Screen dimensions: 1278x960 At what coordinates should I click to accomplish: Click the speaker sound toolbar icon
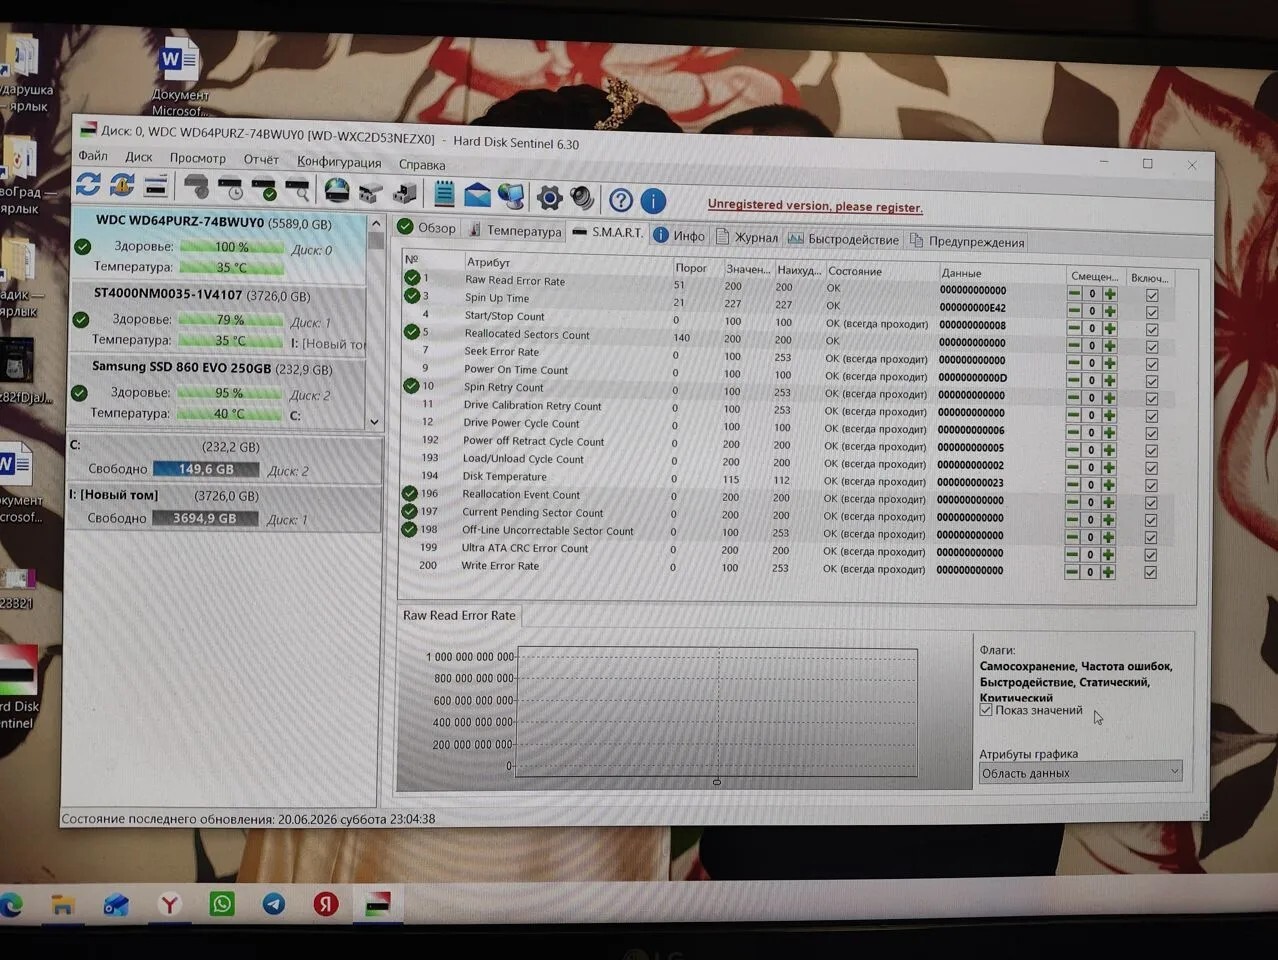tap(582, 198)
